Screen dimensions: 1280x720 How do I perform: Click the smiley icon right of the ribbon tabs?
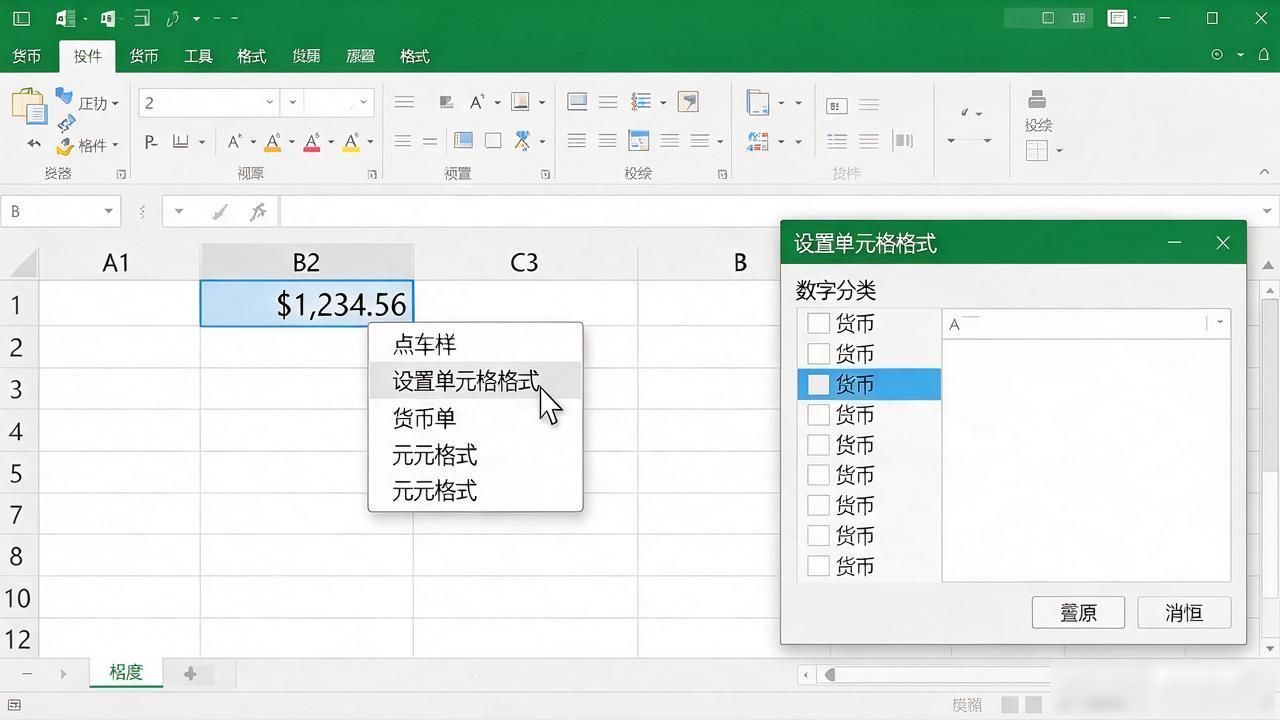[x=1217, y=55]
